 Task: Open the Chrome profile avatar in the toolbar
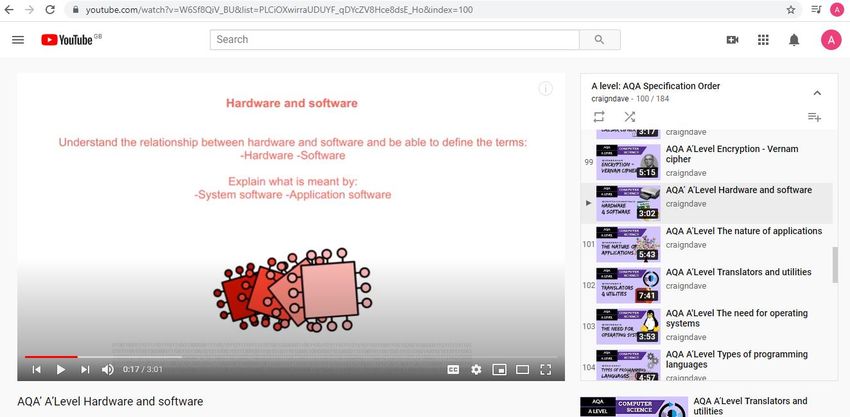pyautogui.click(x=837, y=9)
